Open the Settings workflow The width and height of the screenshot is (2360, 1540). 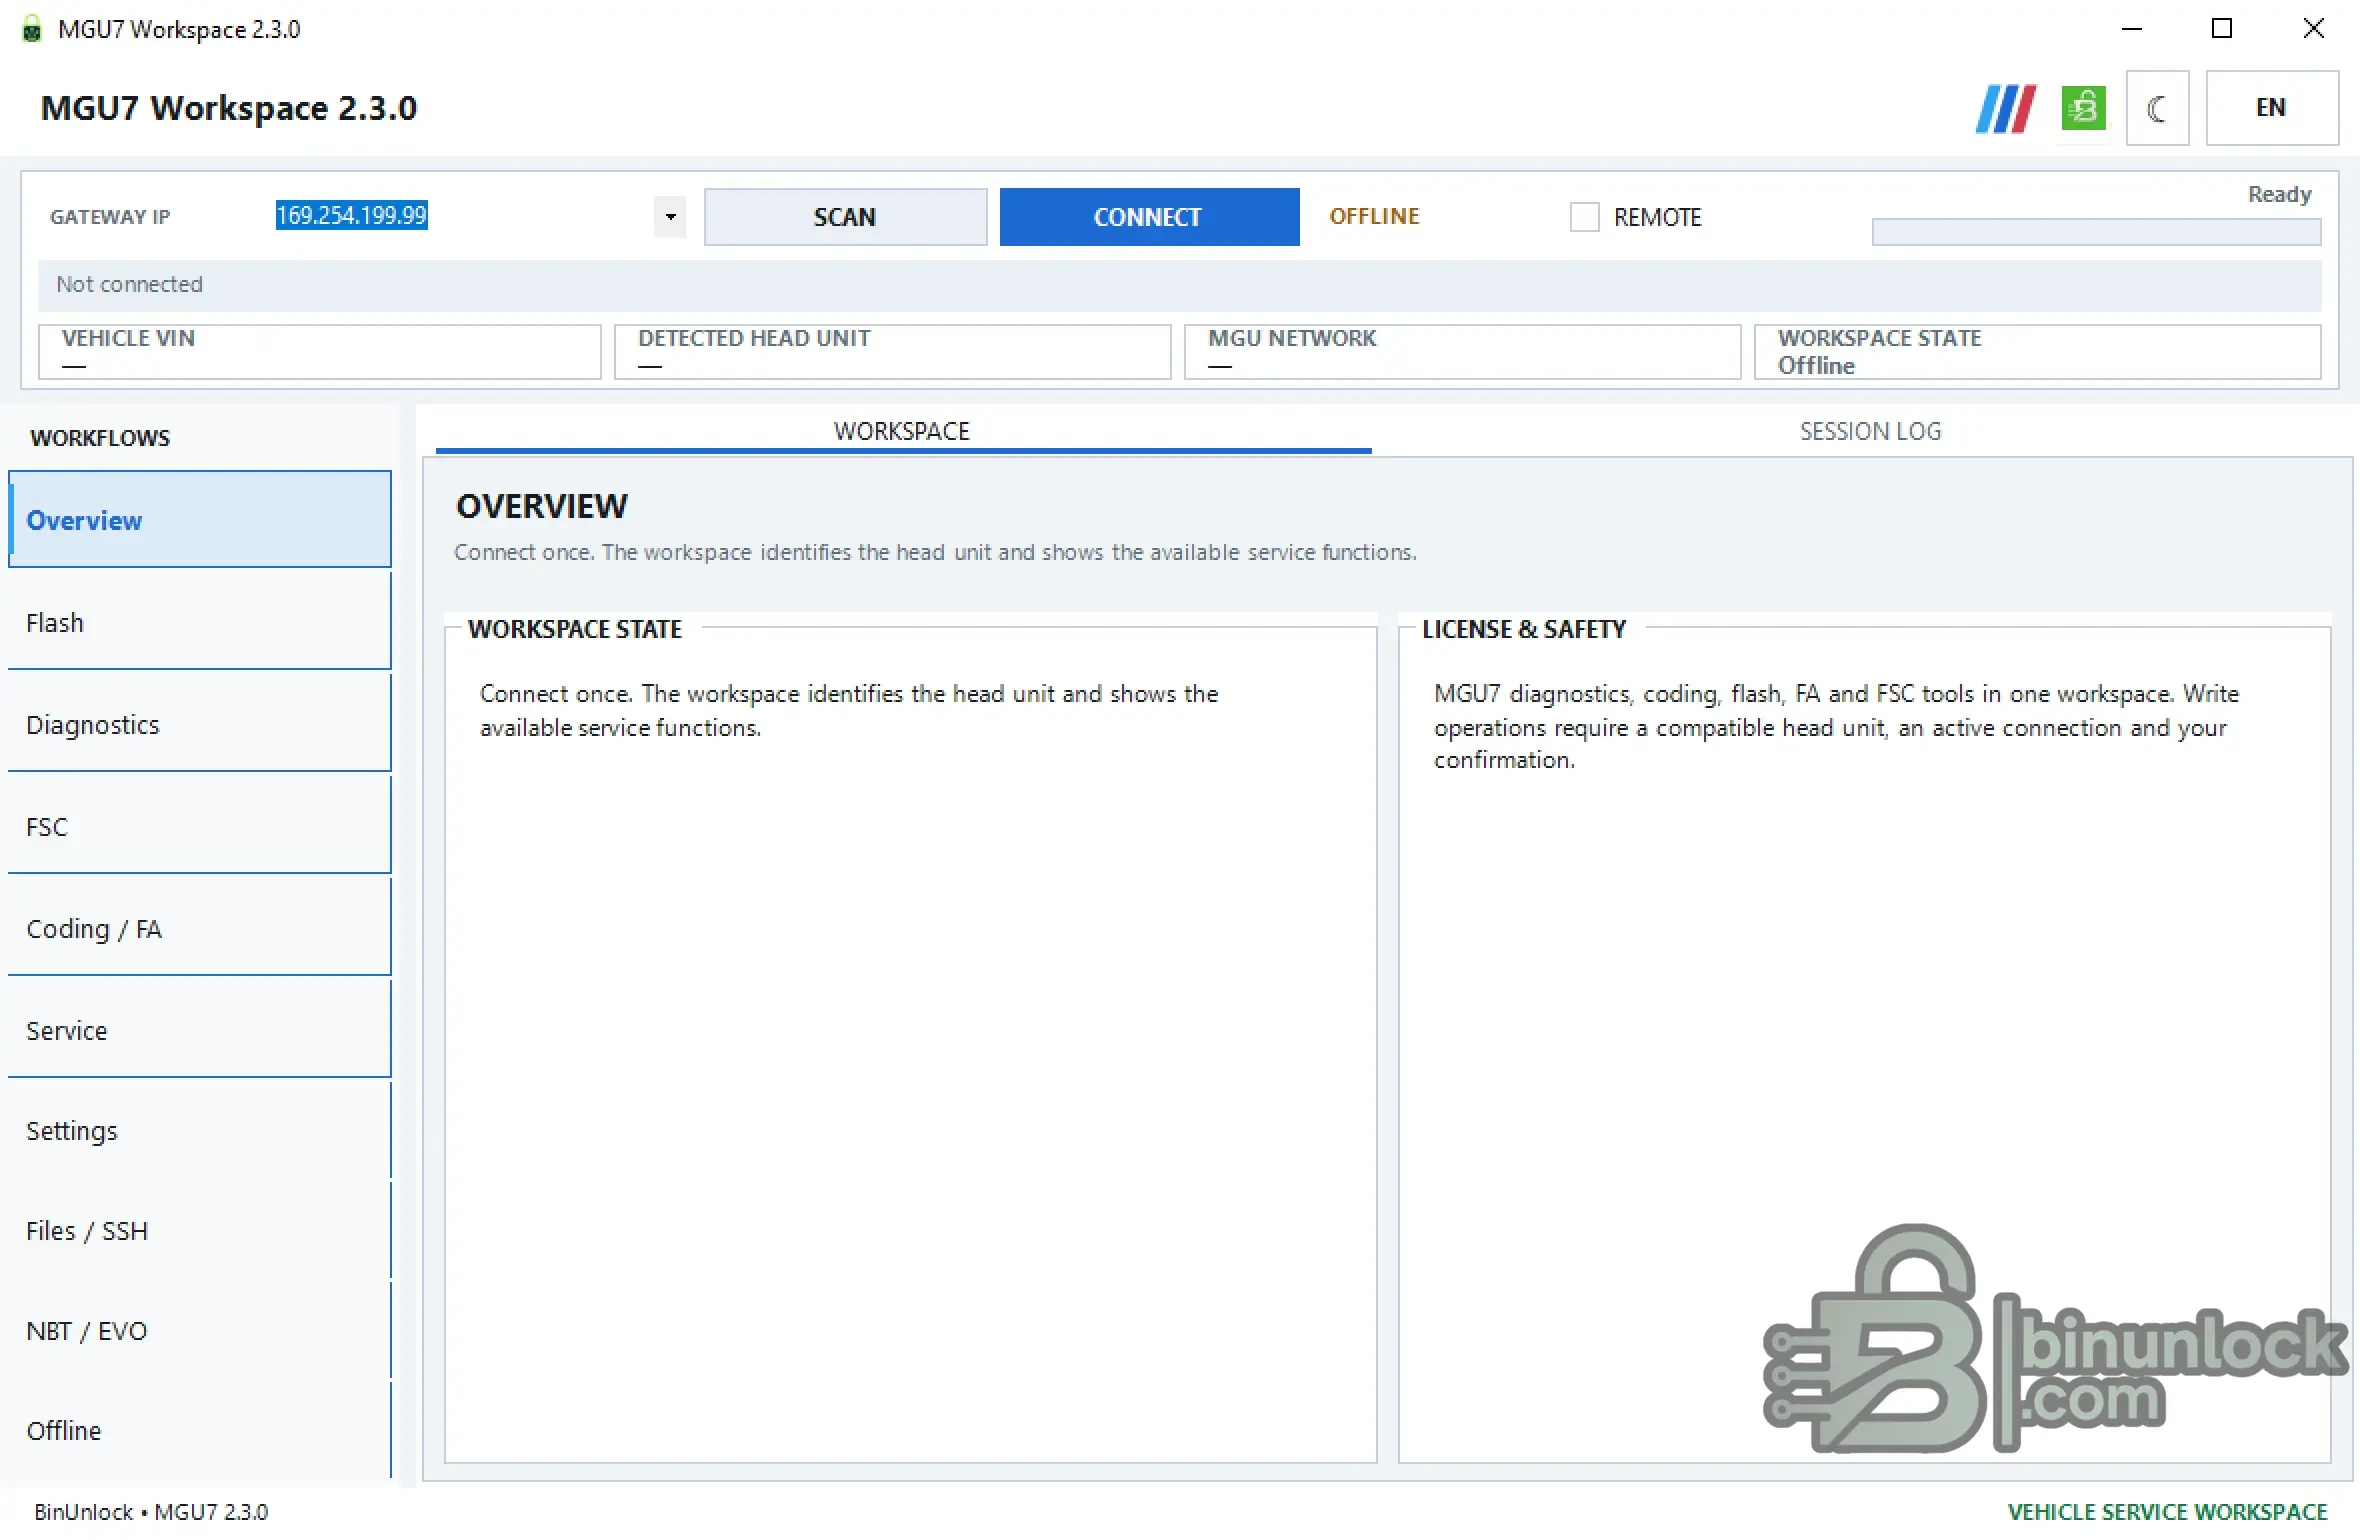click(200, 1131)
